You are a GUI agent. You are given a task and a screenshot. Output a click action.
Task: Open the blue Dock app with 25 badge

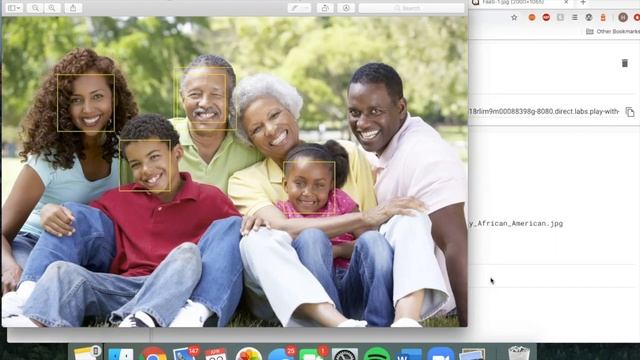[281, 353]
